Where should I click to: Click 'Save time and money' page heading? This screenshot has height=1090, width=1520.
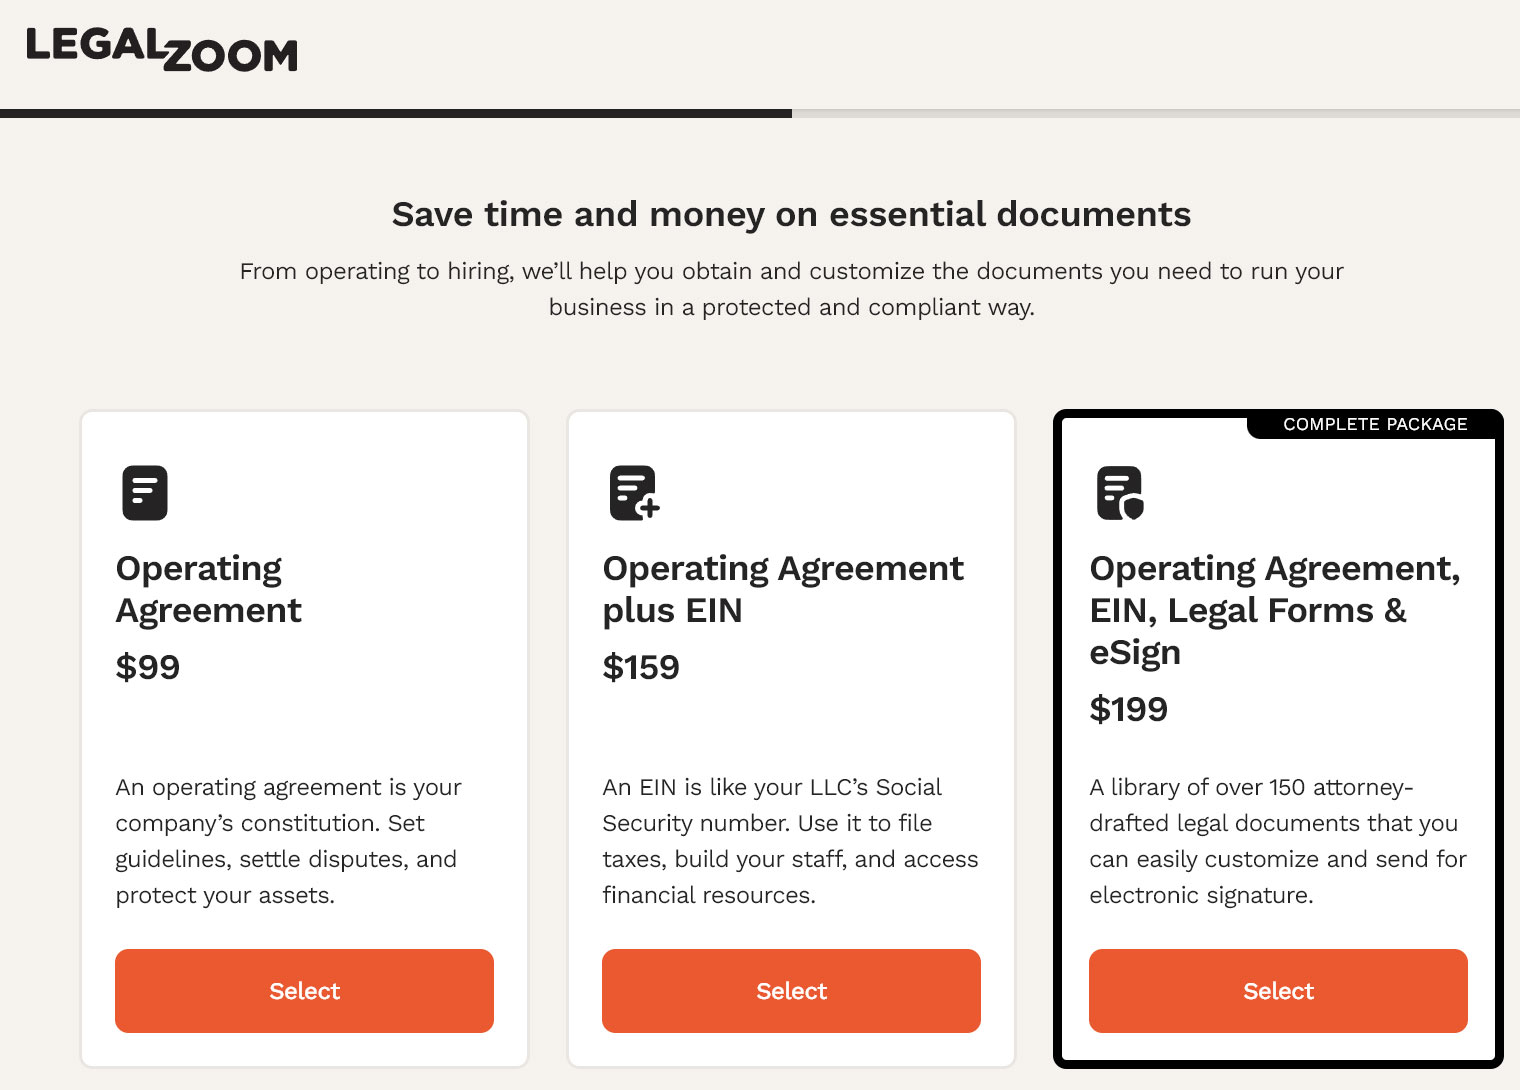[x=791, y=214]
